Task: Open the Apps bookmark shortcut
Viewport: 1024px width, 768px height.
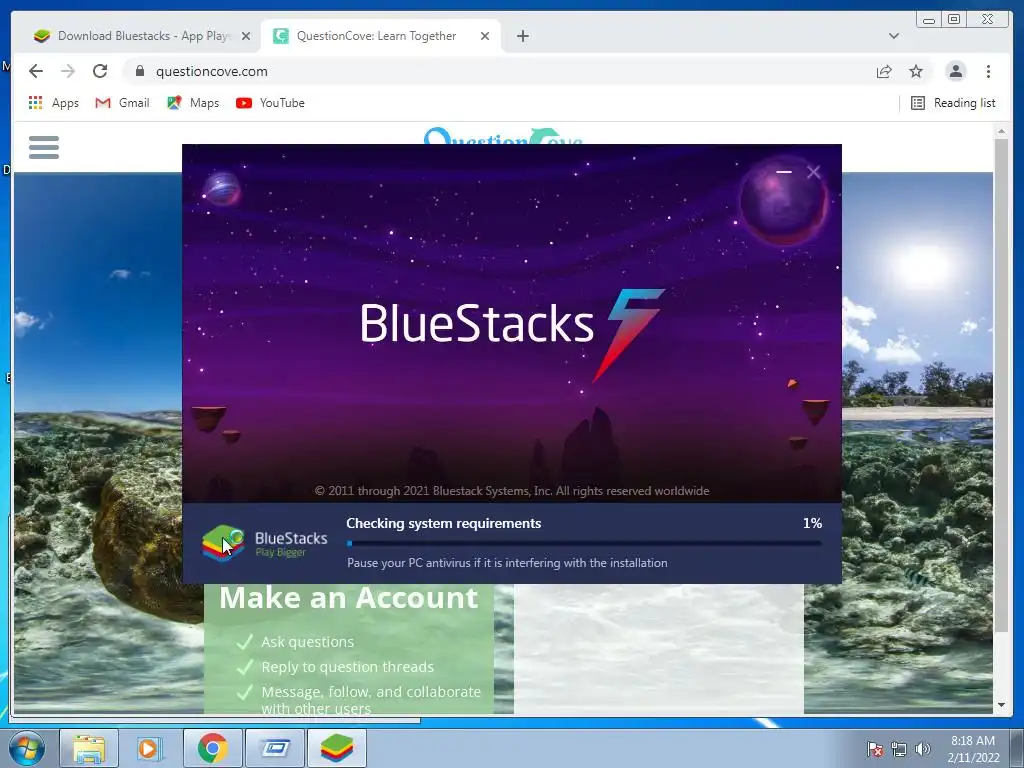Action: coord(54,103)
